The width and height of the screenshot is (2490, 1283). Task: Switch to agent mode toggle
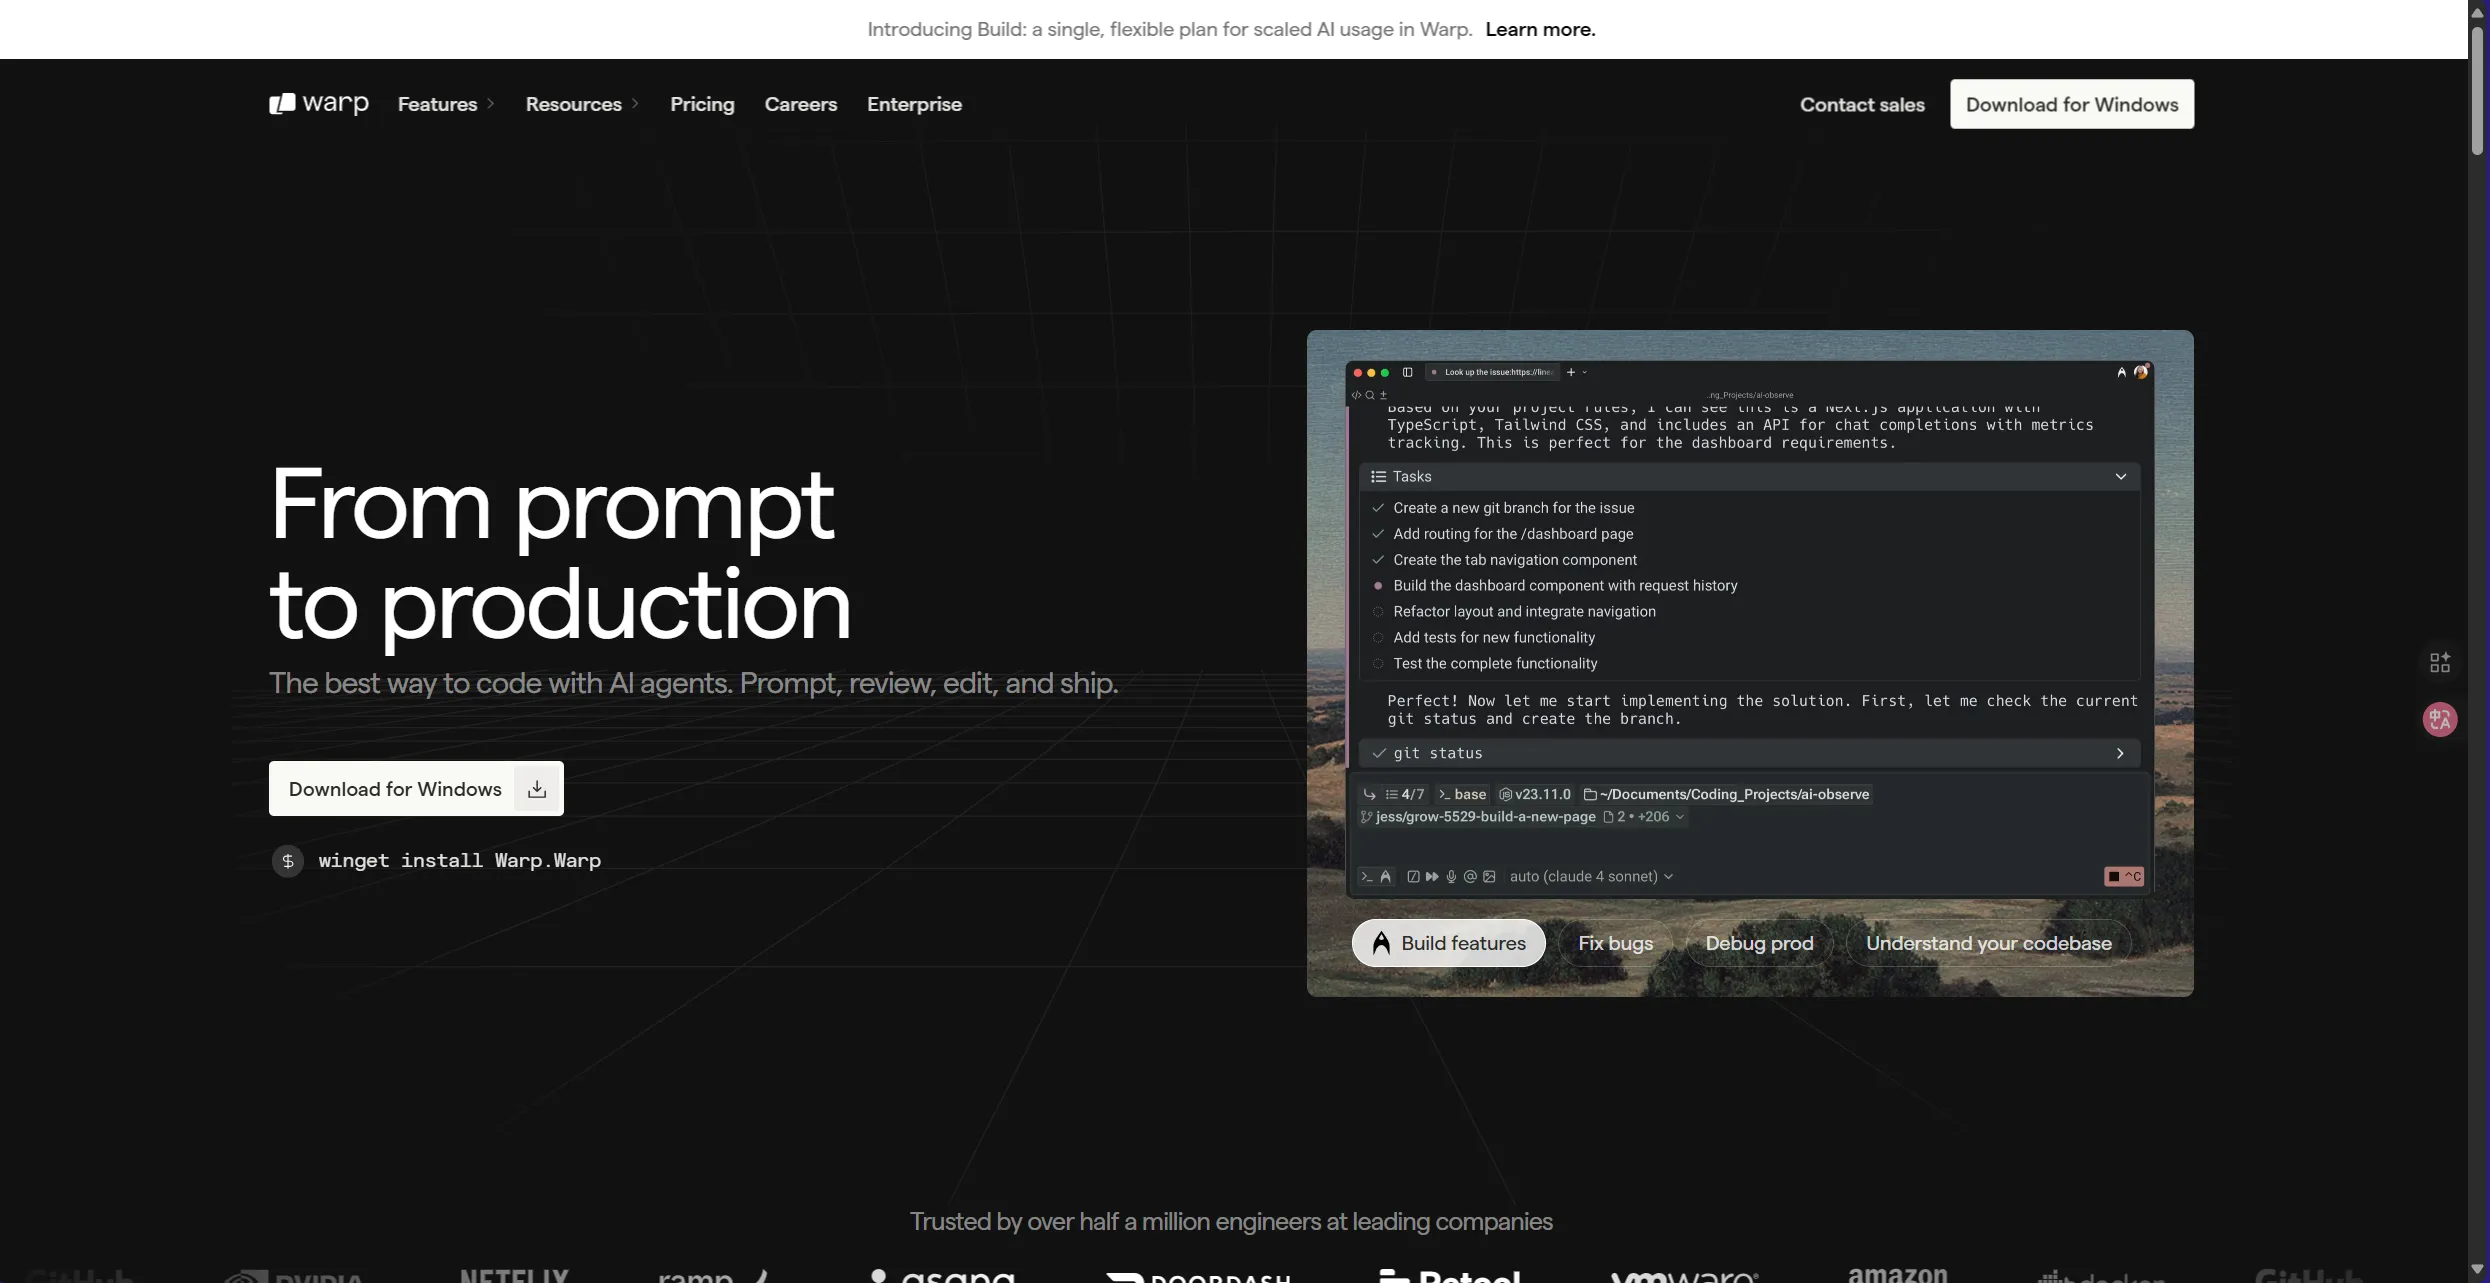(1386, 877)
